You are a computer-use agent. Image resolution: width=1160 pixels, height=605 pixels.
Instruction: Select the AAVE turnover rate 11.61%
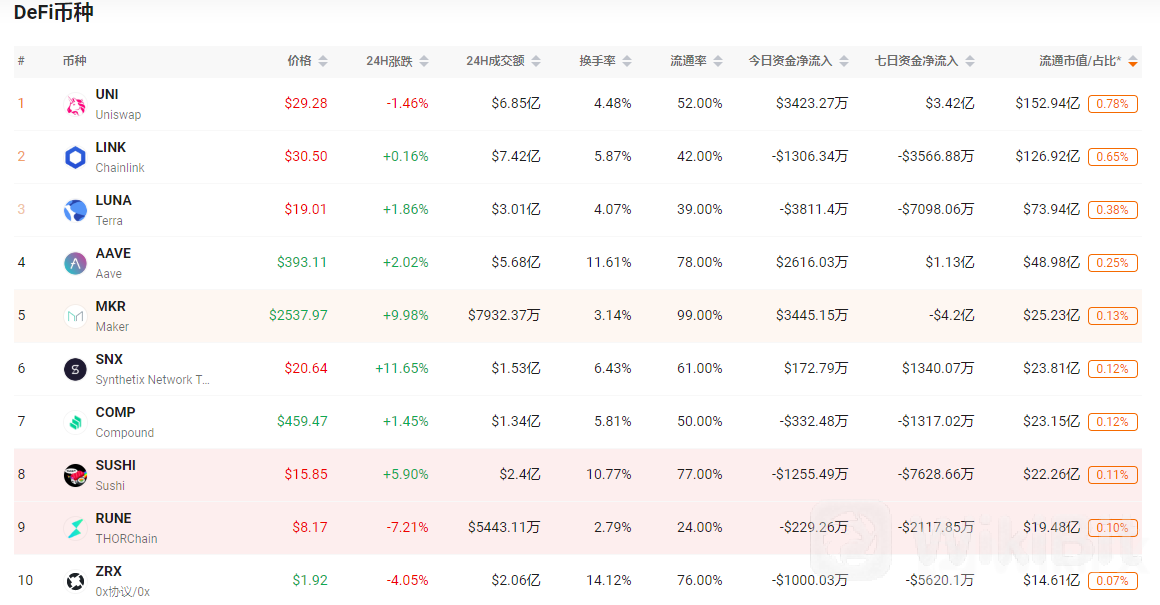tap(609, 263)
